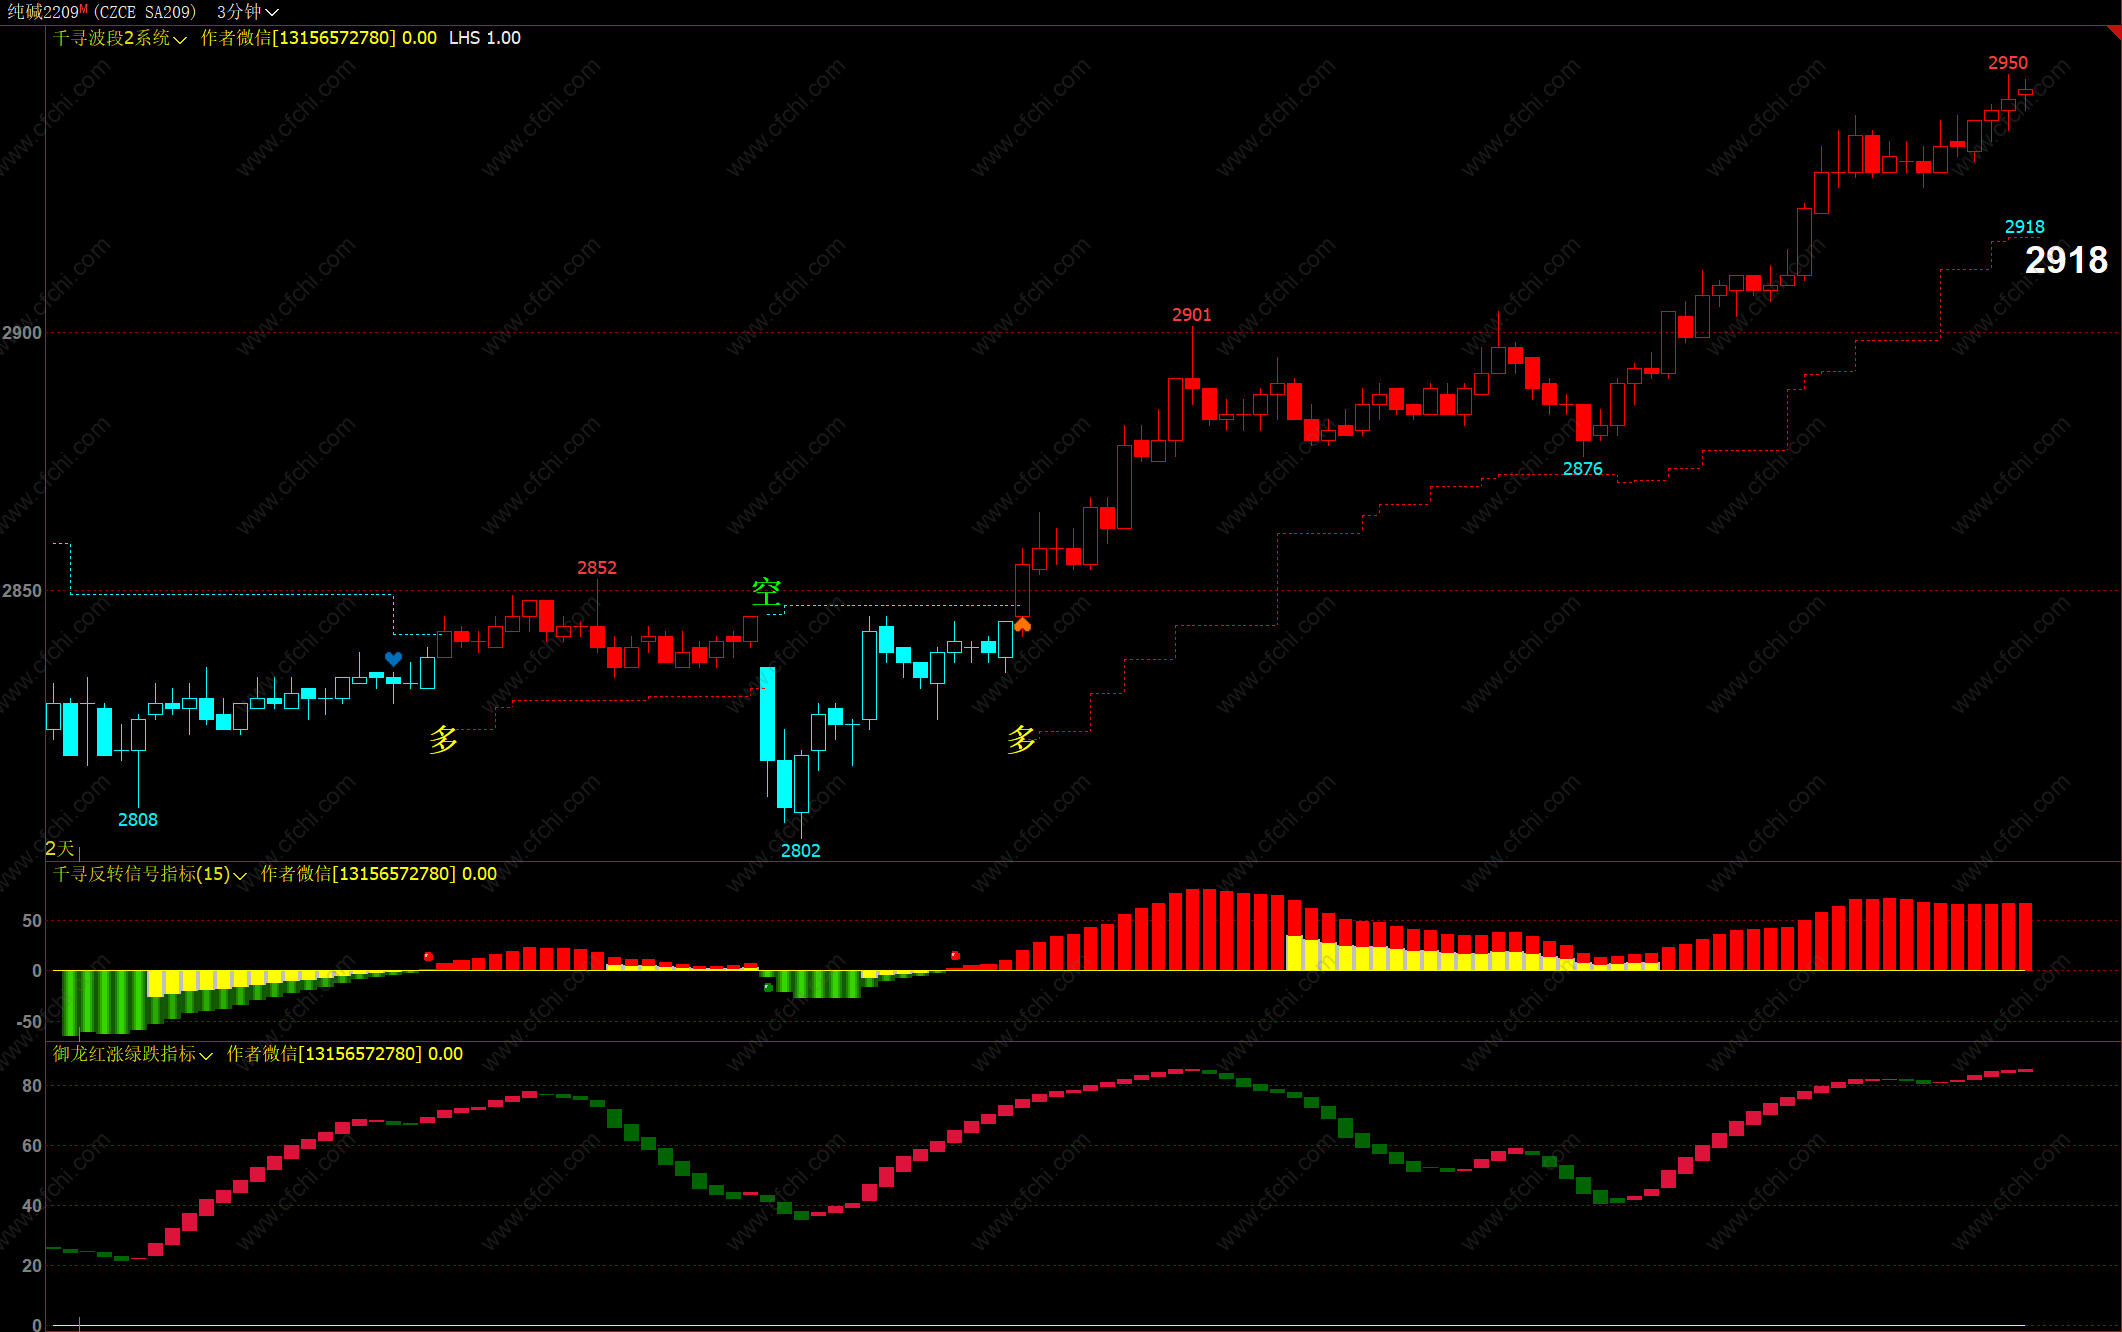Click the 2901 peak price marker
Screen dimensions: 2122x1332
(1191, 315)
